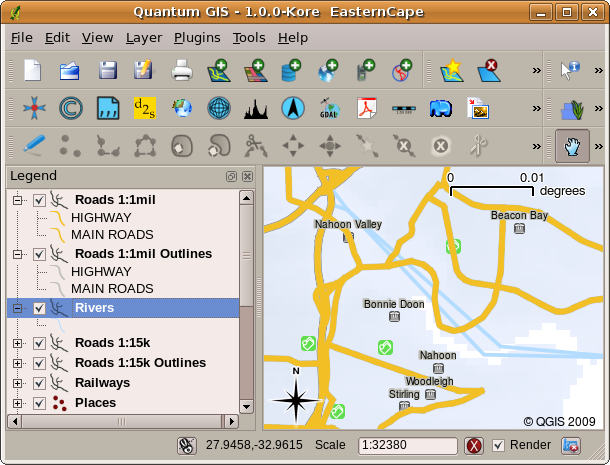Open the North Arrow plugin icon
610x465 pixels.
click(292, 108)
